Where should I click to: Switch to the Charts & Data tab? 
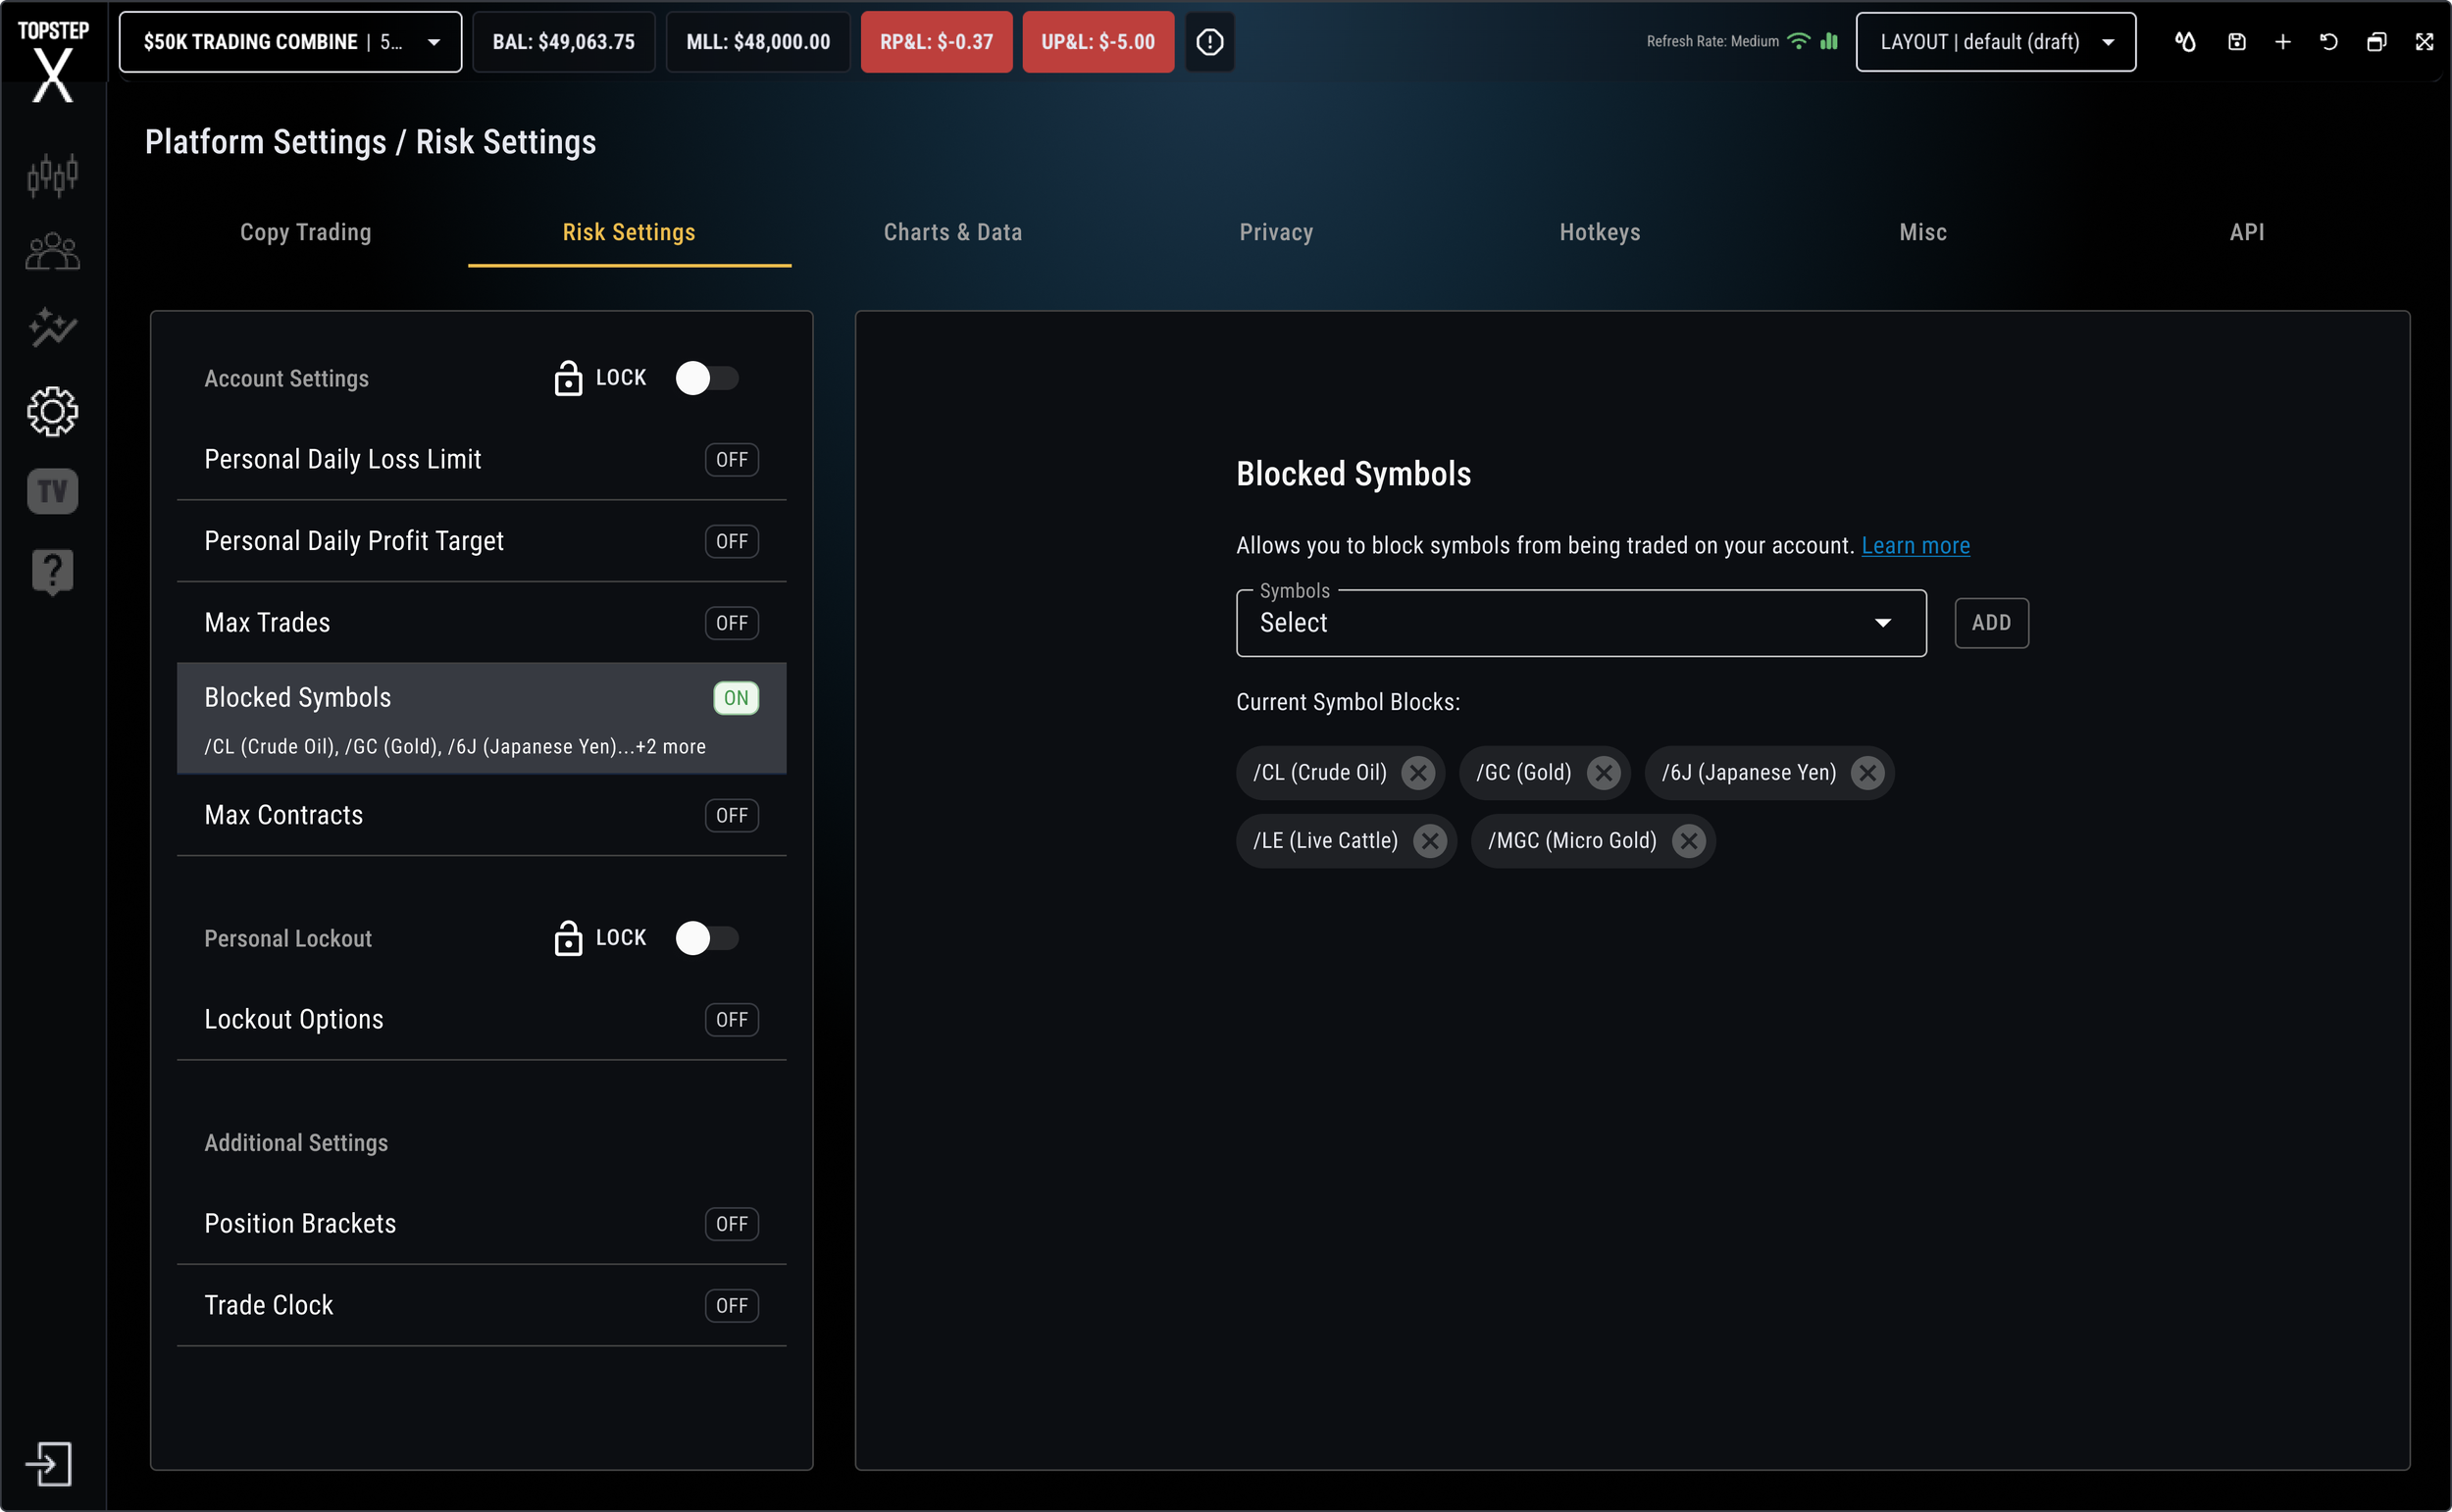point(953,233)
